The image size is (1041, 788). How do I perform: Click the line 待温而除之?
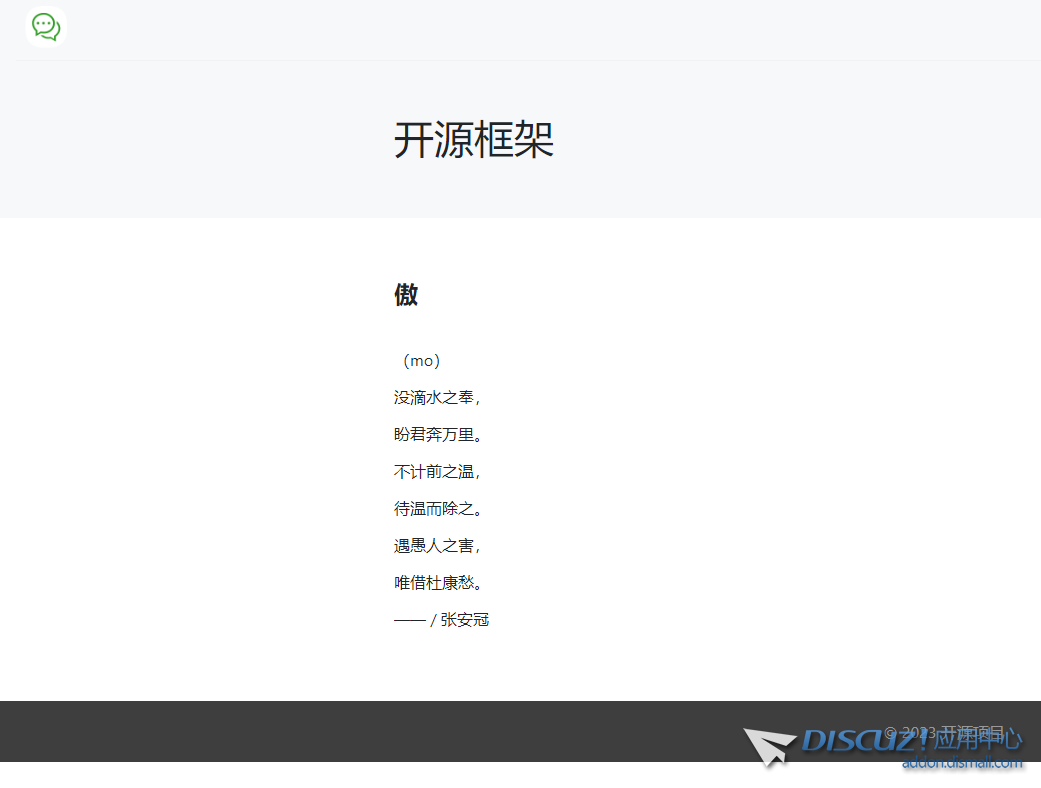pos(438,509)
